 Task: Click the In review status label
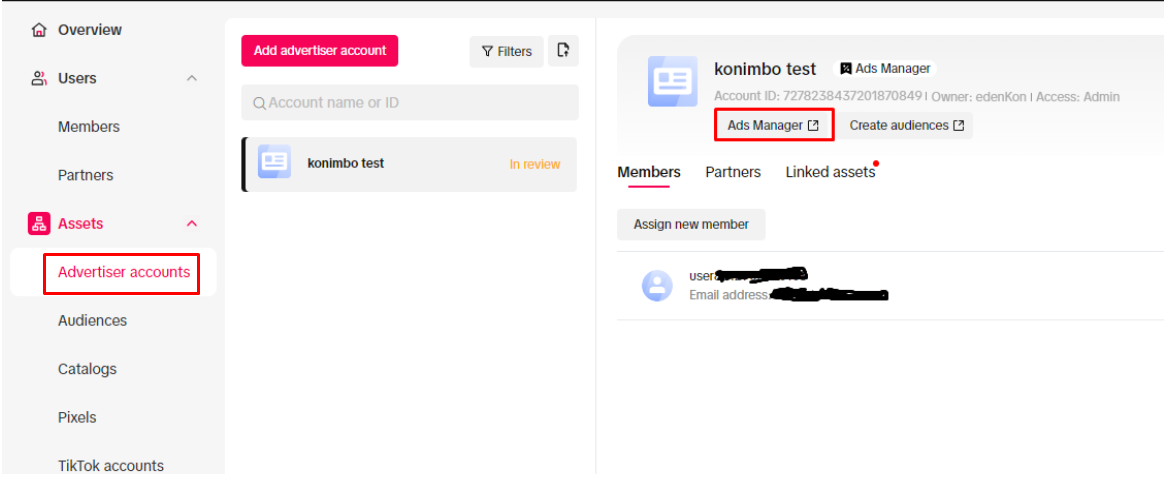[x=534, y=164]
